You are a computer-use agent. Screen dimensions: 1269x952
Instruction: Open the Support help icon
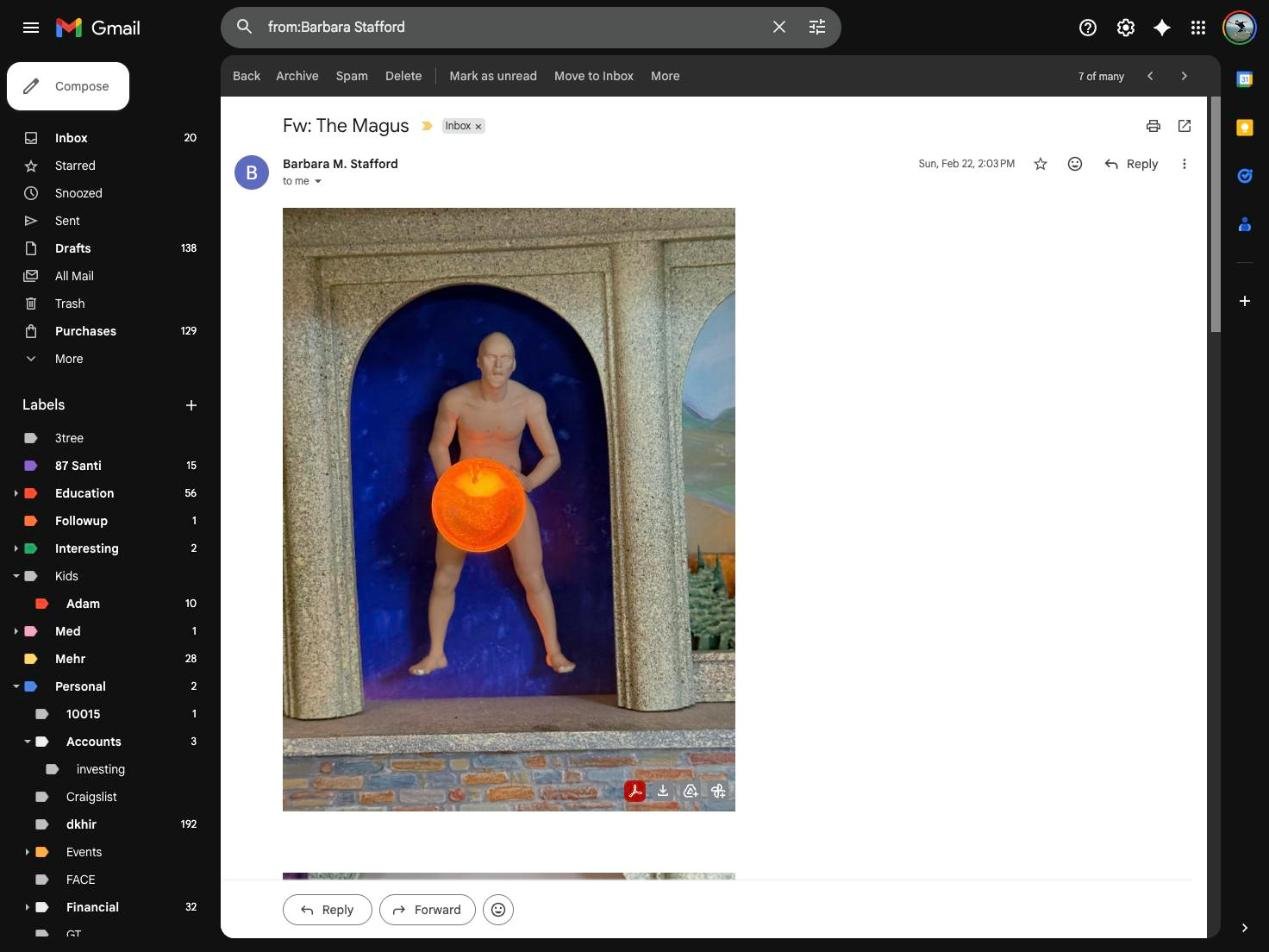tap(1088, 27)
